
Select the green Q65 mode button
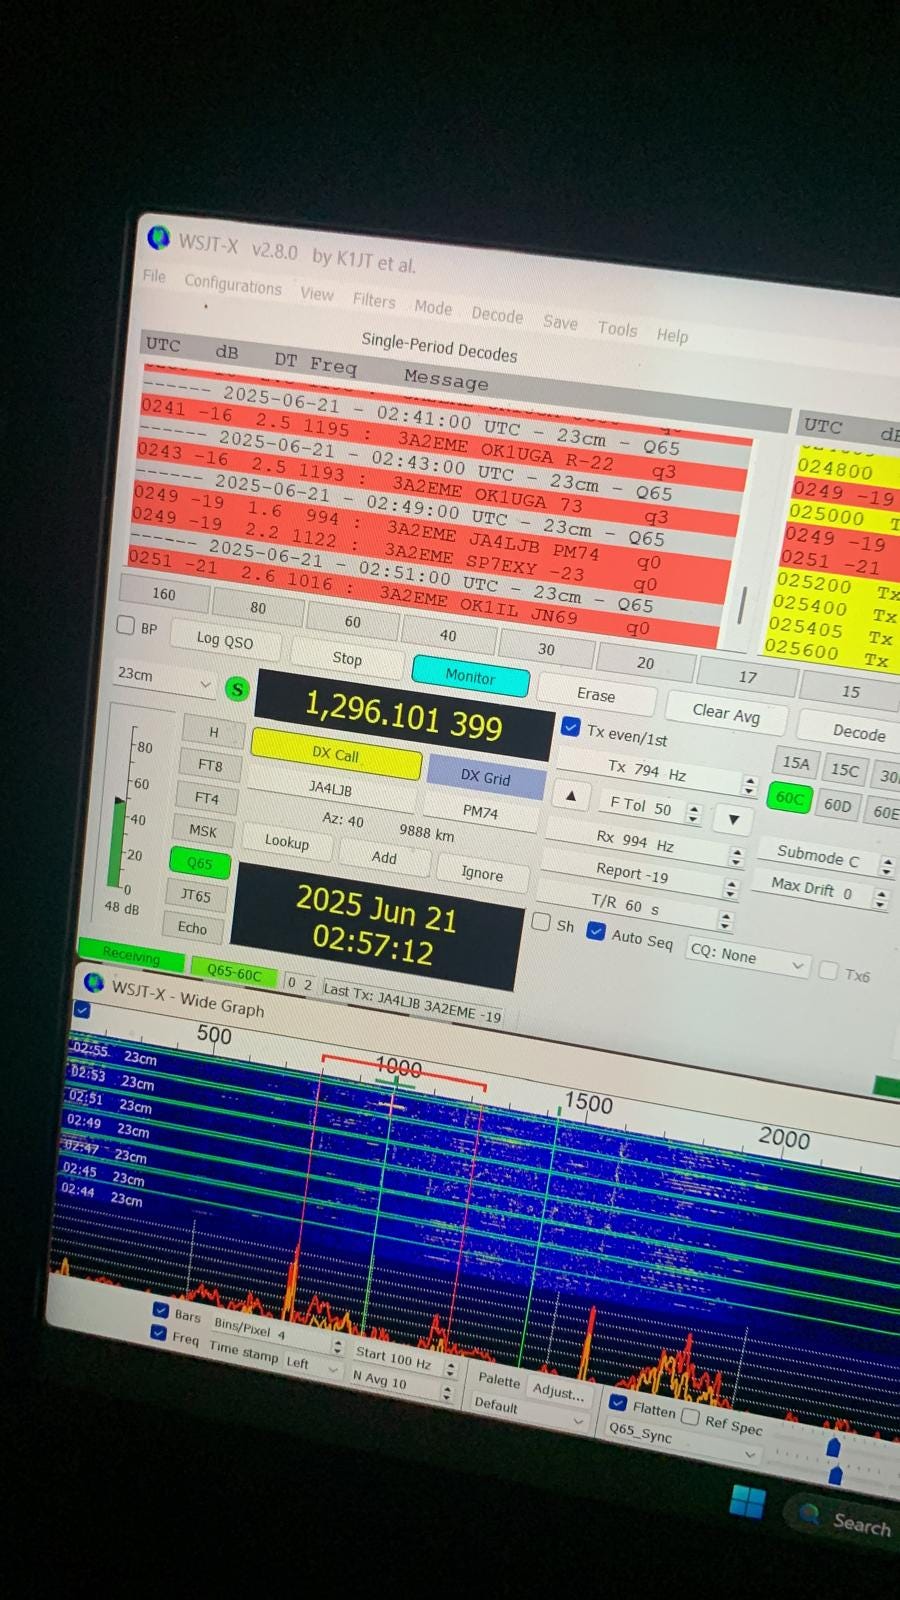(199, 863)
